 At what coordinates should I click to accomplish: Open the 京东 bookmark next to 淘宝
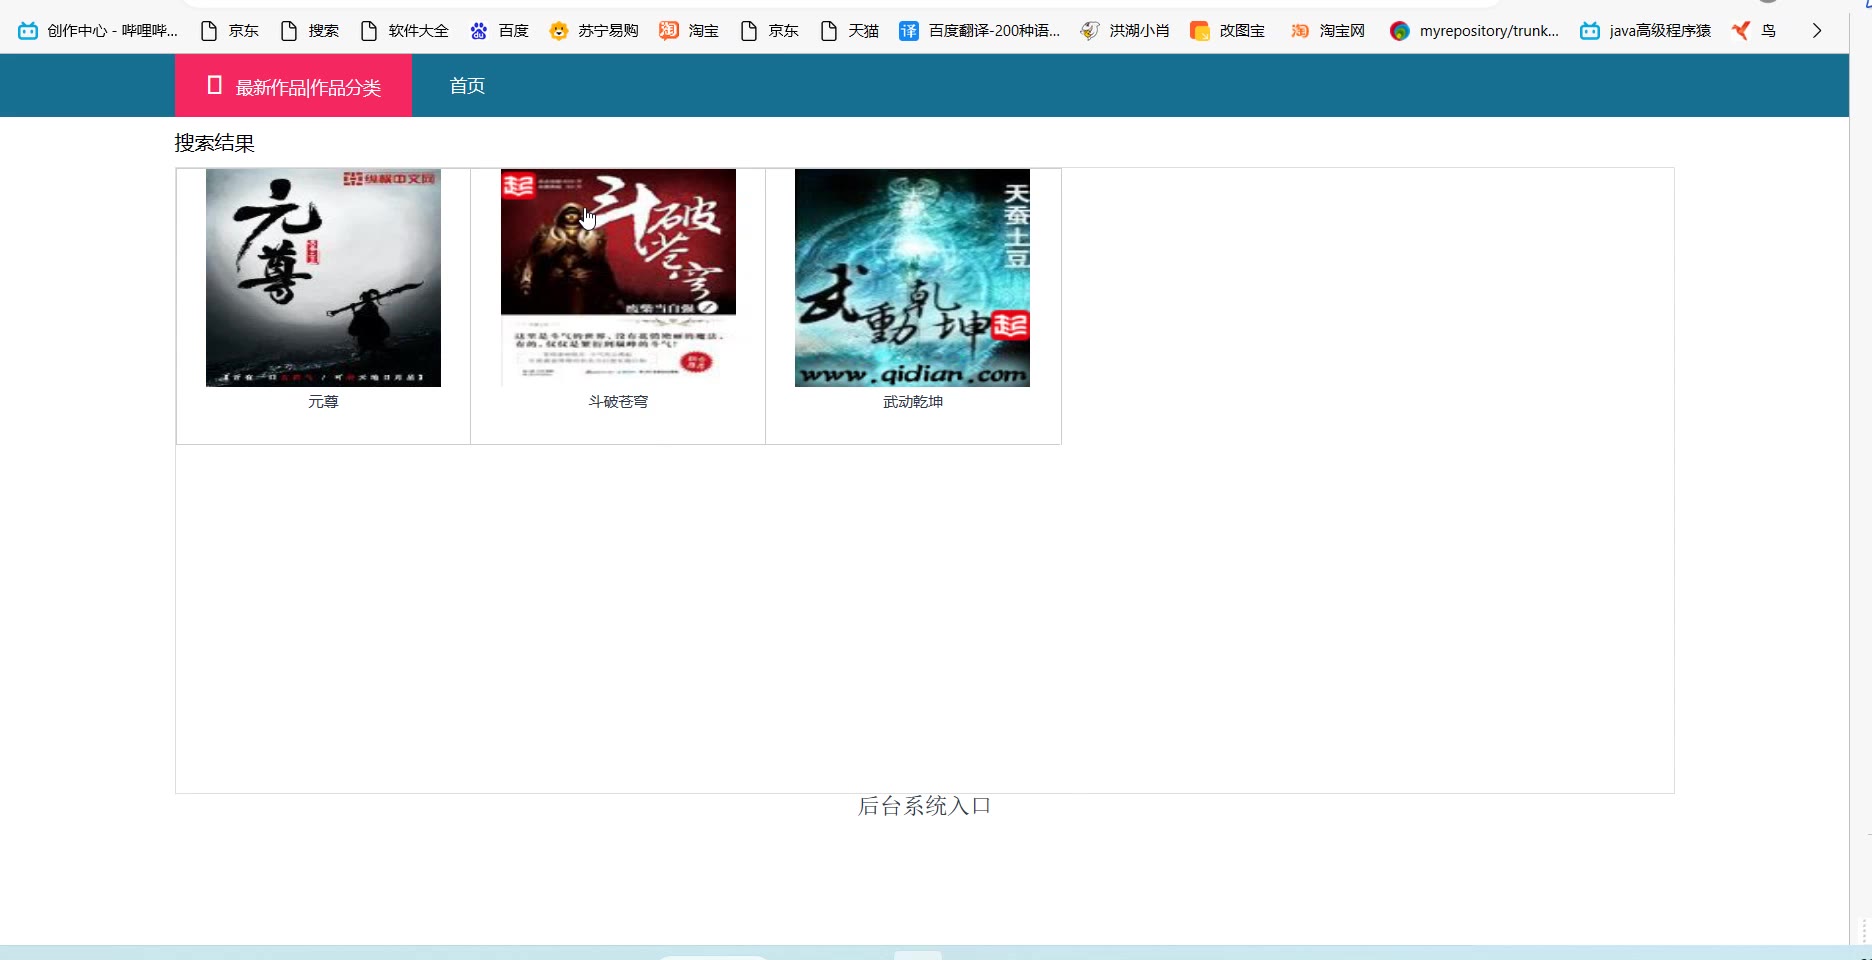770,31
